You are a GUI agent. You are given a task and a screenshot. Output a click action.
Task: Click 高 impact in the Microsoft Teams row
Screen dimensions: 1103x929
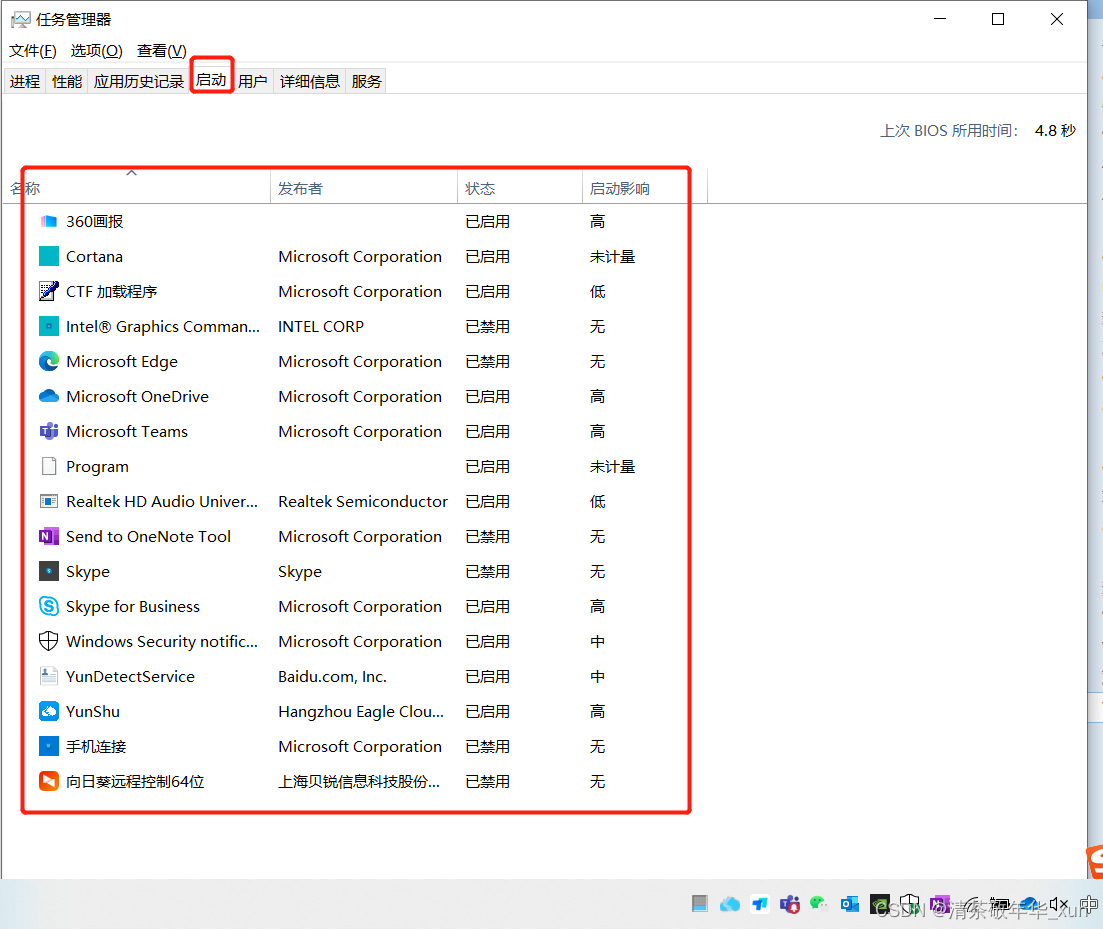(597, 432)
